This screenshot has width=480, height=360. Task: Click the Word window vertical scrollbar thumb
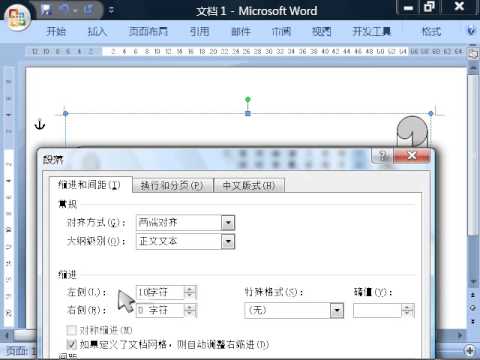(473, 155)
